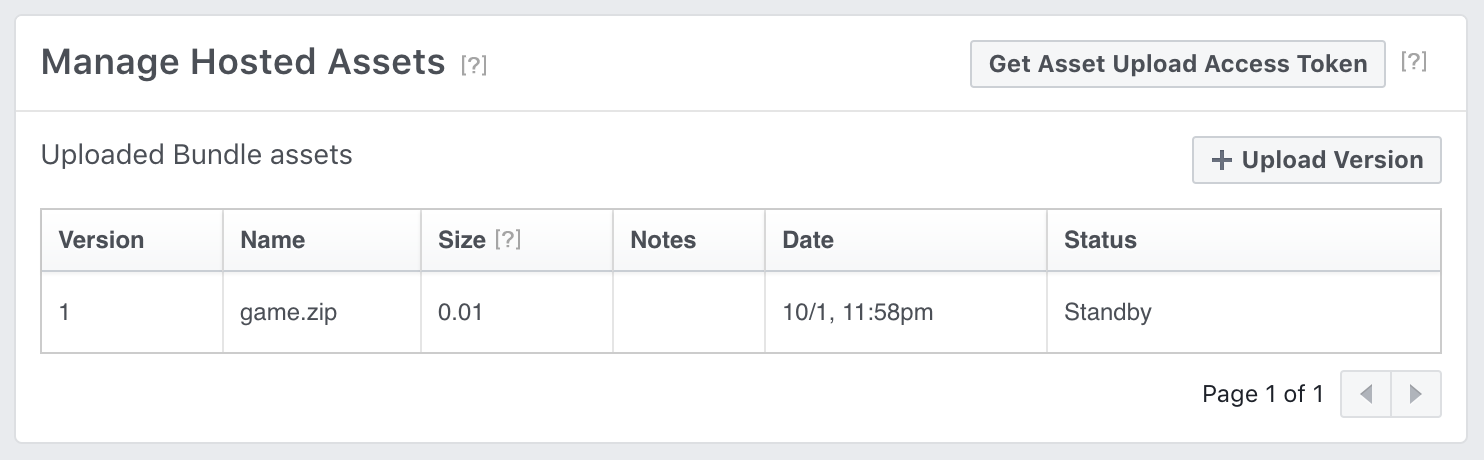Image resolution: width=1484 pixels, height=460 pixels.
Task: Click Upload Version button
Action: (x=1317, y=160)
